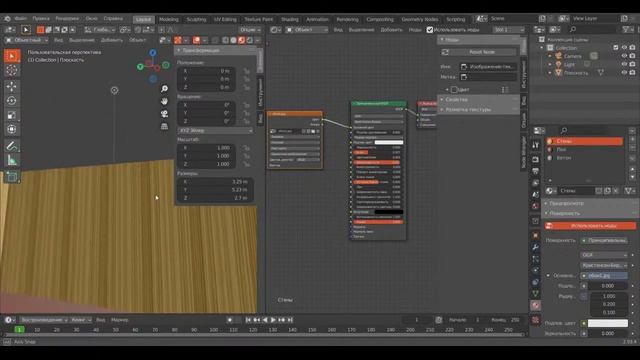This screenshot has width=640, height=360.
Task: Open the Object mode dropdown in viewport
Action: click(26, 40)
